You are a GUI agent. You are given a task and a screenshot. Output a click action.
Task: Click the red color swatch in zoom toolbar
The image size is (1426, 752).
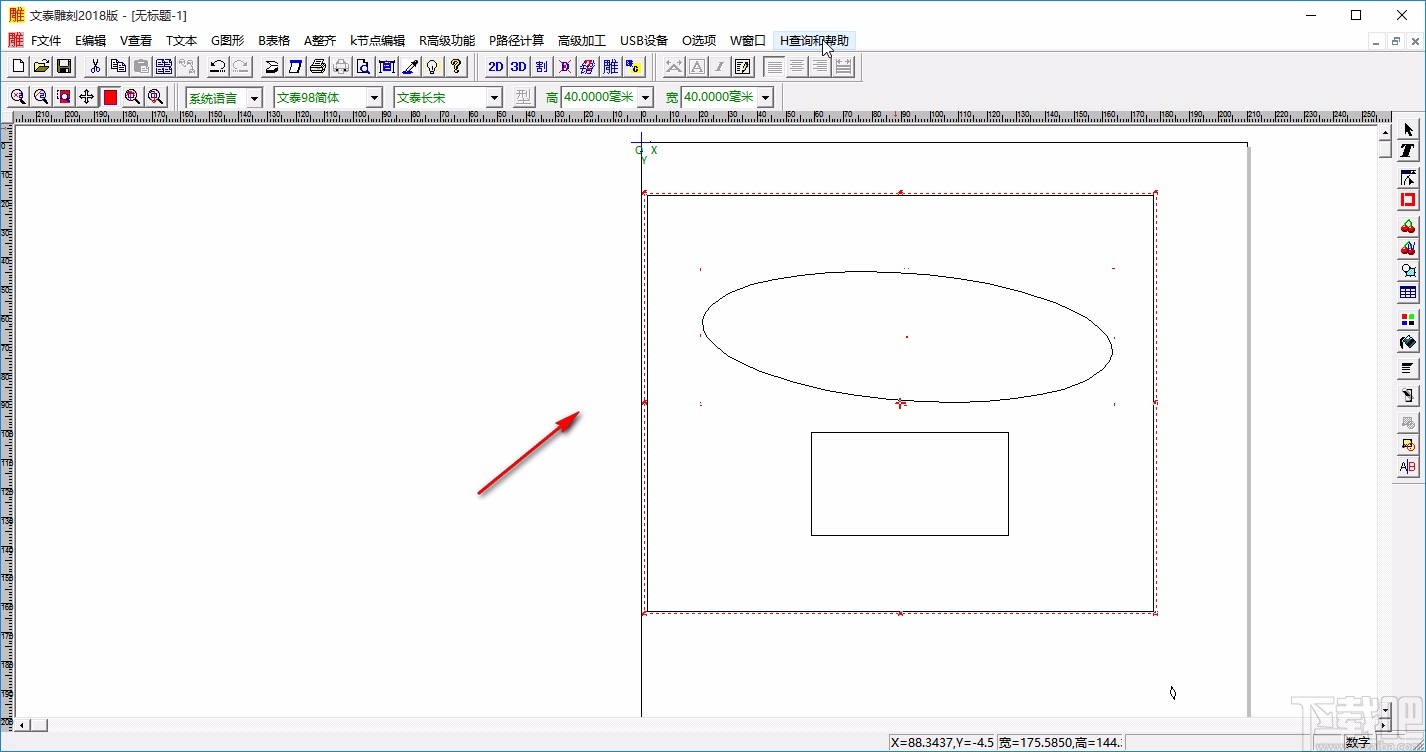110,97
